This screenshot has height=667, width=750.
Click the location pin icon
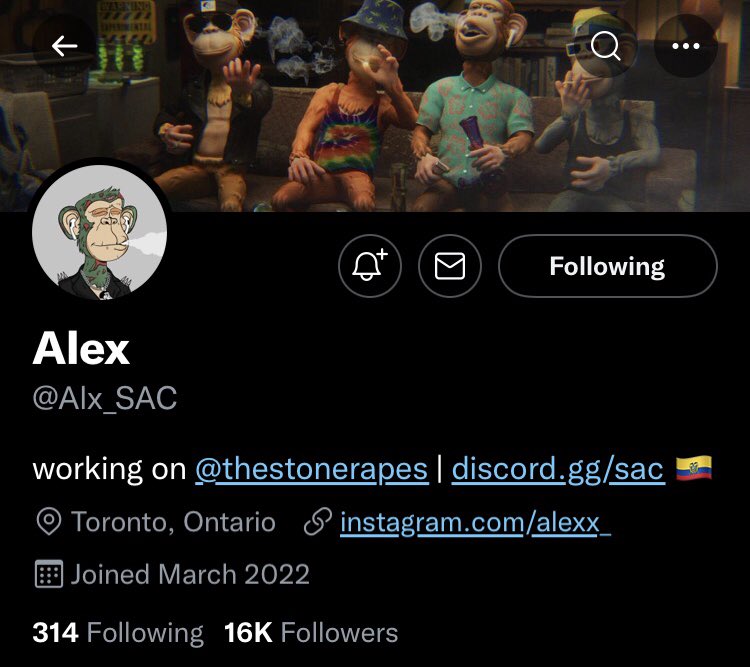(x=49, y=522)
